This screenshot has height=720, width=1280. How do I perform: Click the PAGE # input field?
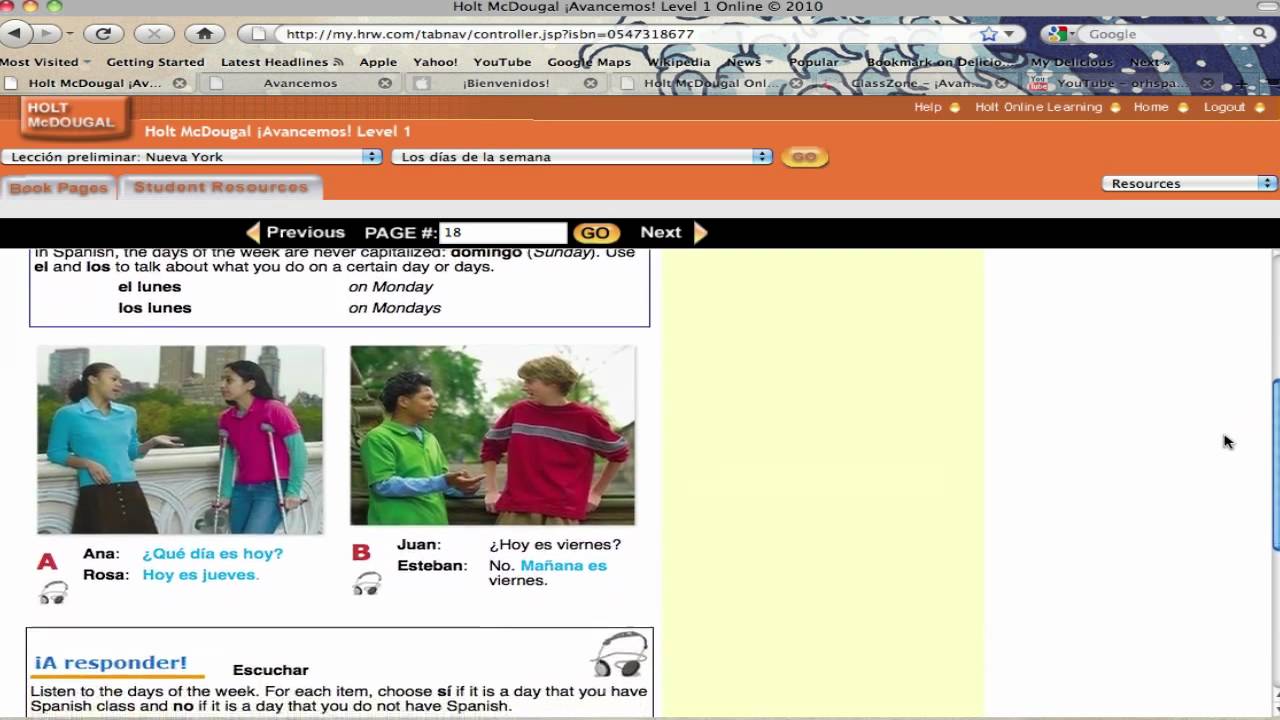tap(503, 233)
